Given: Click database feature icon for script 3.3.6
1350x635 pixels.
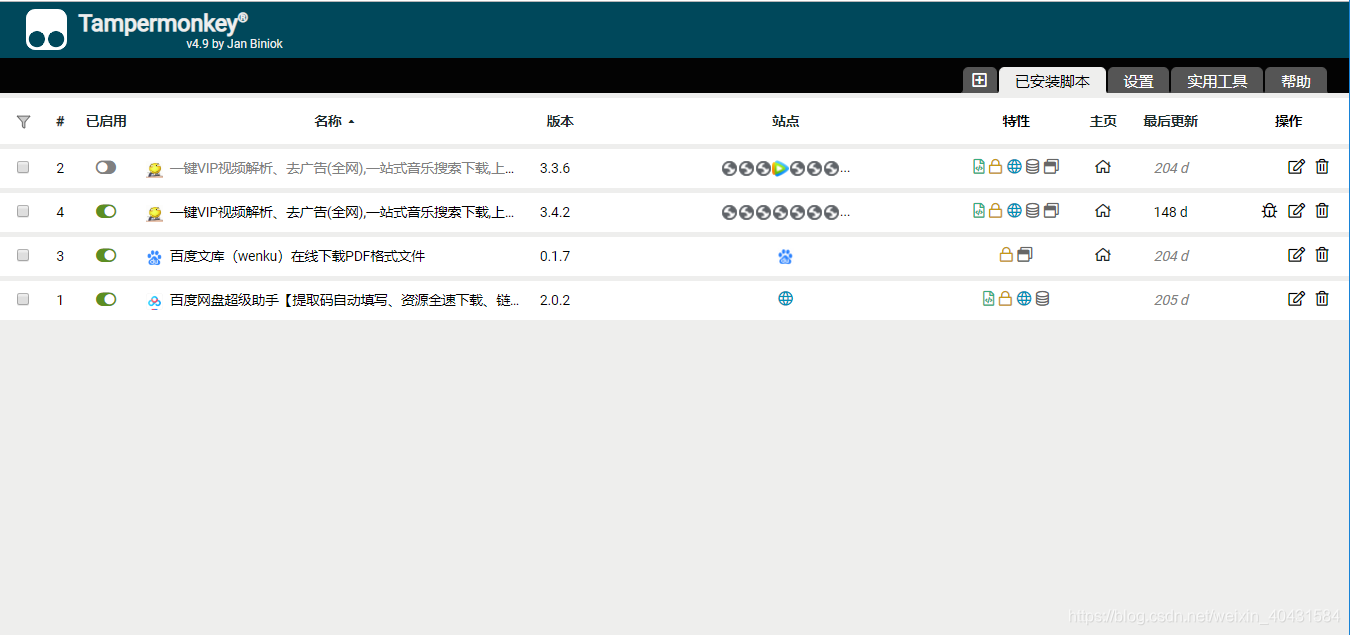Looking at the screenshot, I should click(x=1033, y=167).
